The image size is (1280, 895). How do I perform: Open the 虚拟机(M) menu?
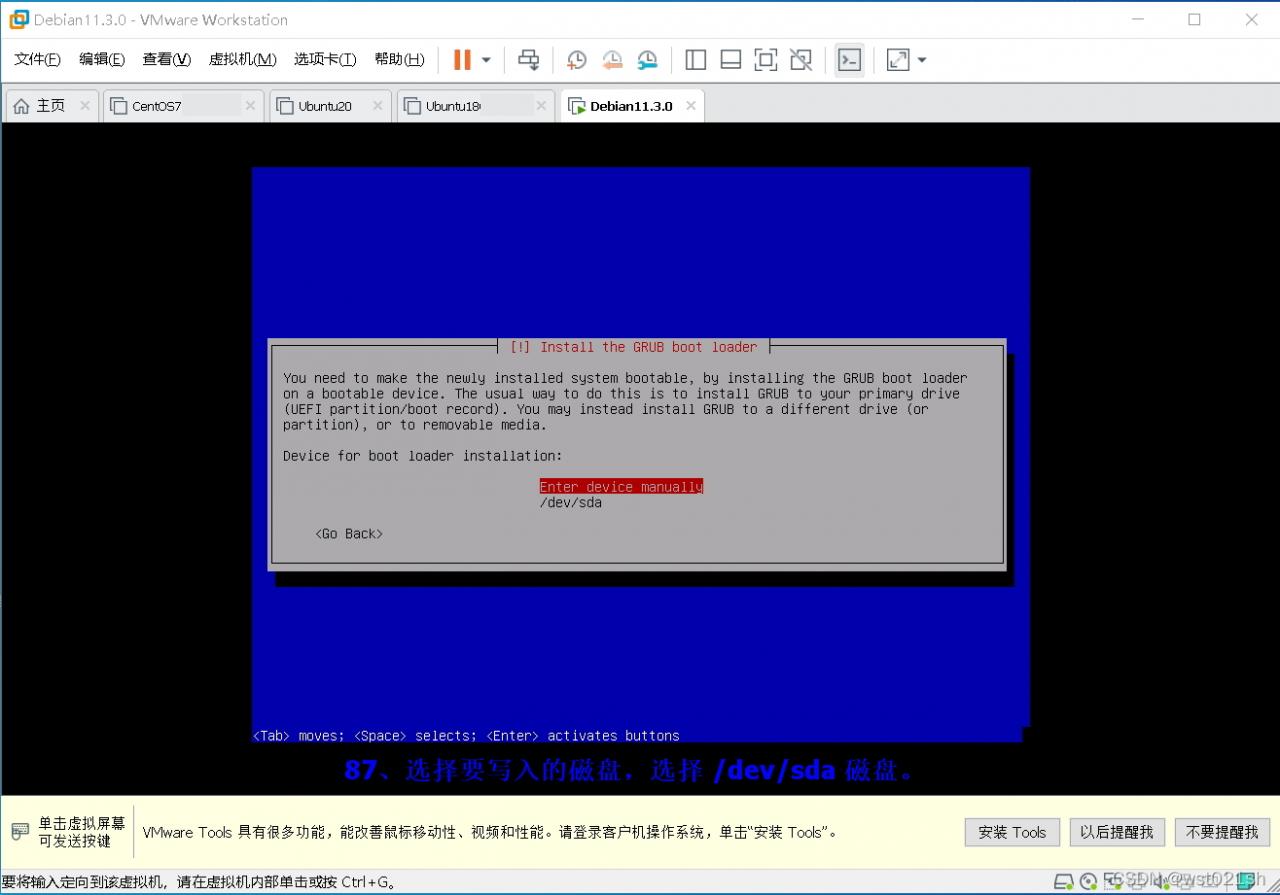[242, 60]
